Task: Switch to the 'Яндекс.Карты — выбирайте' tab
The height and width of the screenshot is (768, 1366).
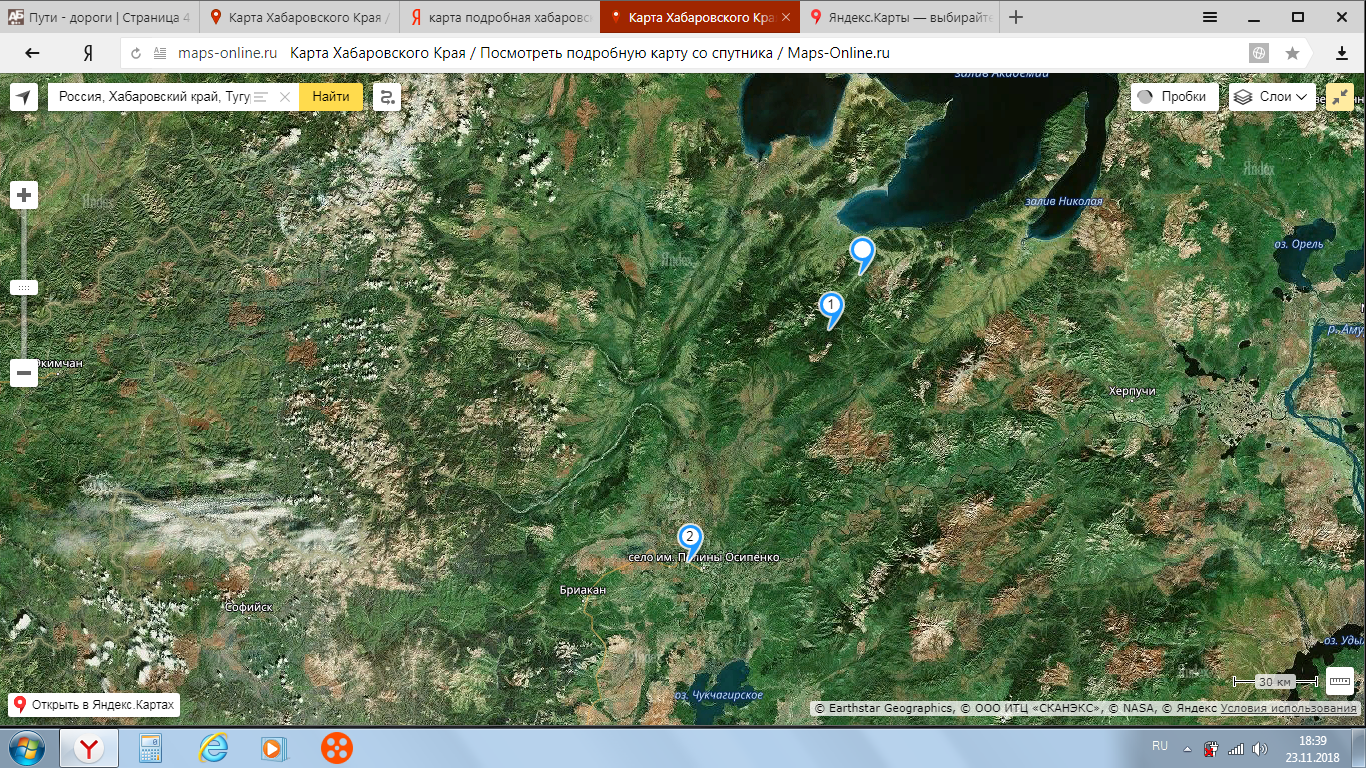Action: 899,17
